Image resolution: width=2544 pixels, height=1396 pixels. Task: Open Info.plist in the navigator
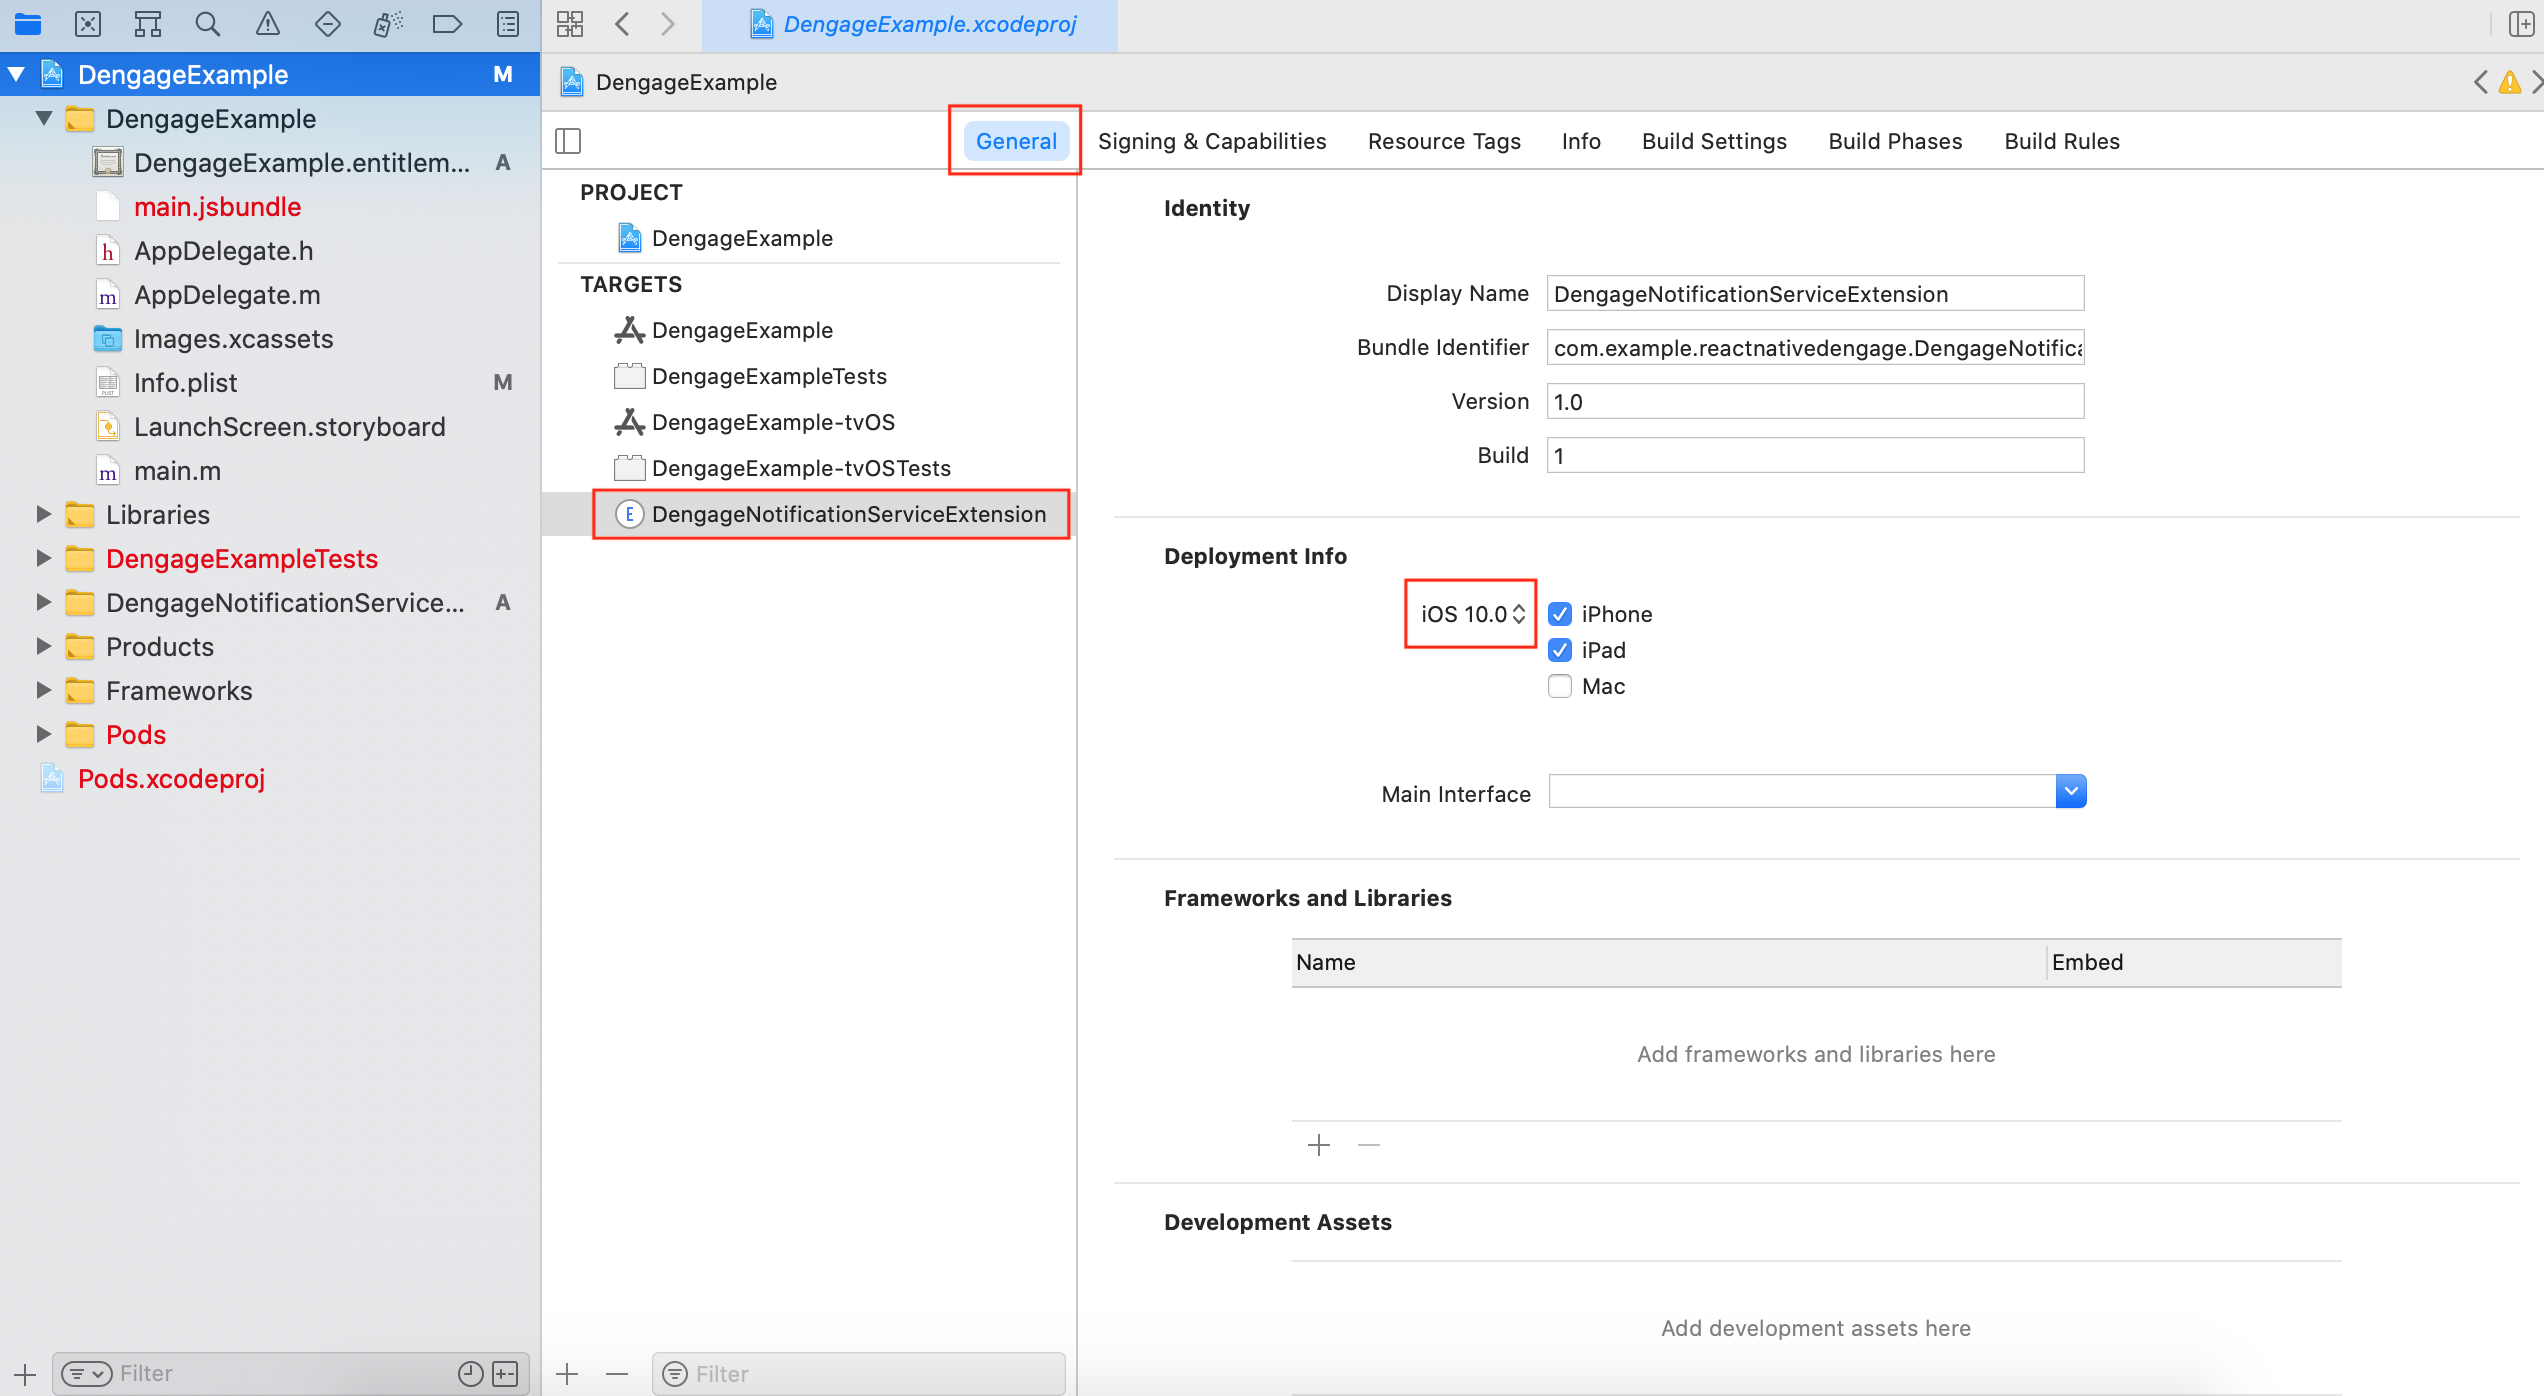185,383
